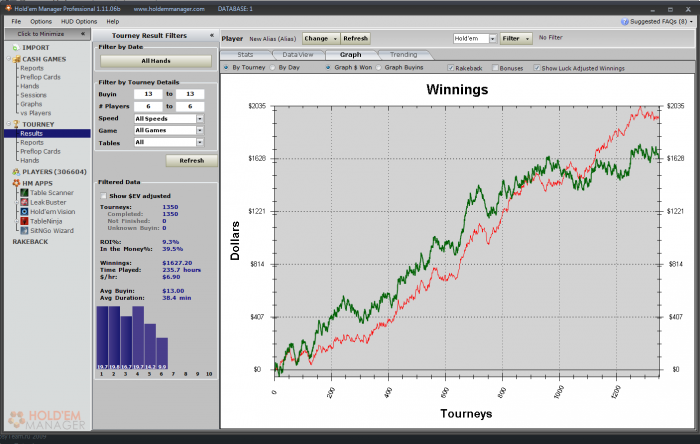The width and height of the screenshot is (700, 444).
Task: Switch to the Stats tab
Action: click(245, 54)
